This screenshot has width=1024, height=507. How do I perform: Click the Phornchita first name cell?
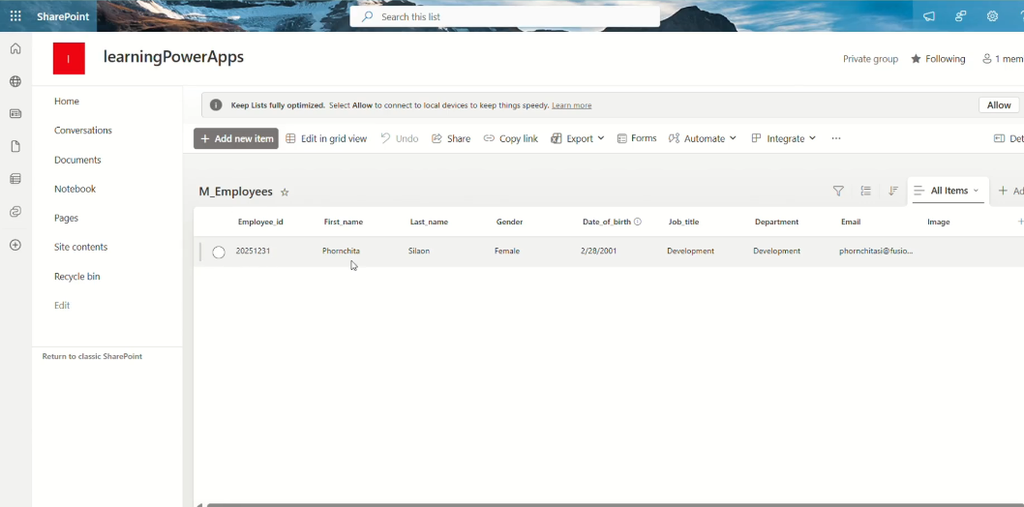(x=341, y=251)
